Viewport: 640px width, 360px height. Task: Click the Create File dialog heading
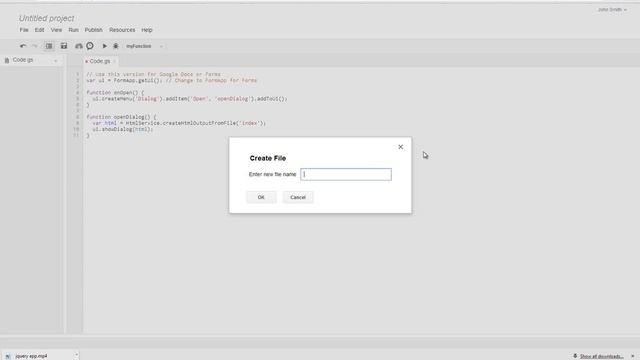click(x=268, y=158)
